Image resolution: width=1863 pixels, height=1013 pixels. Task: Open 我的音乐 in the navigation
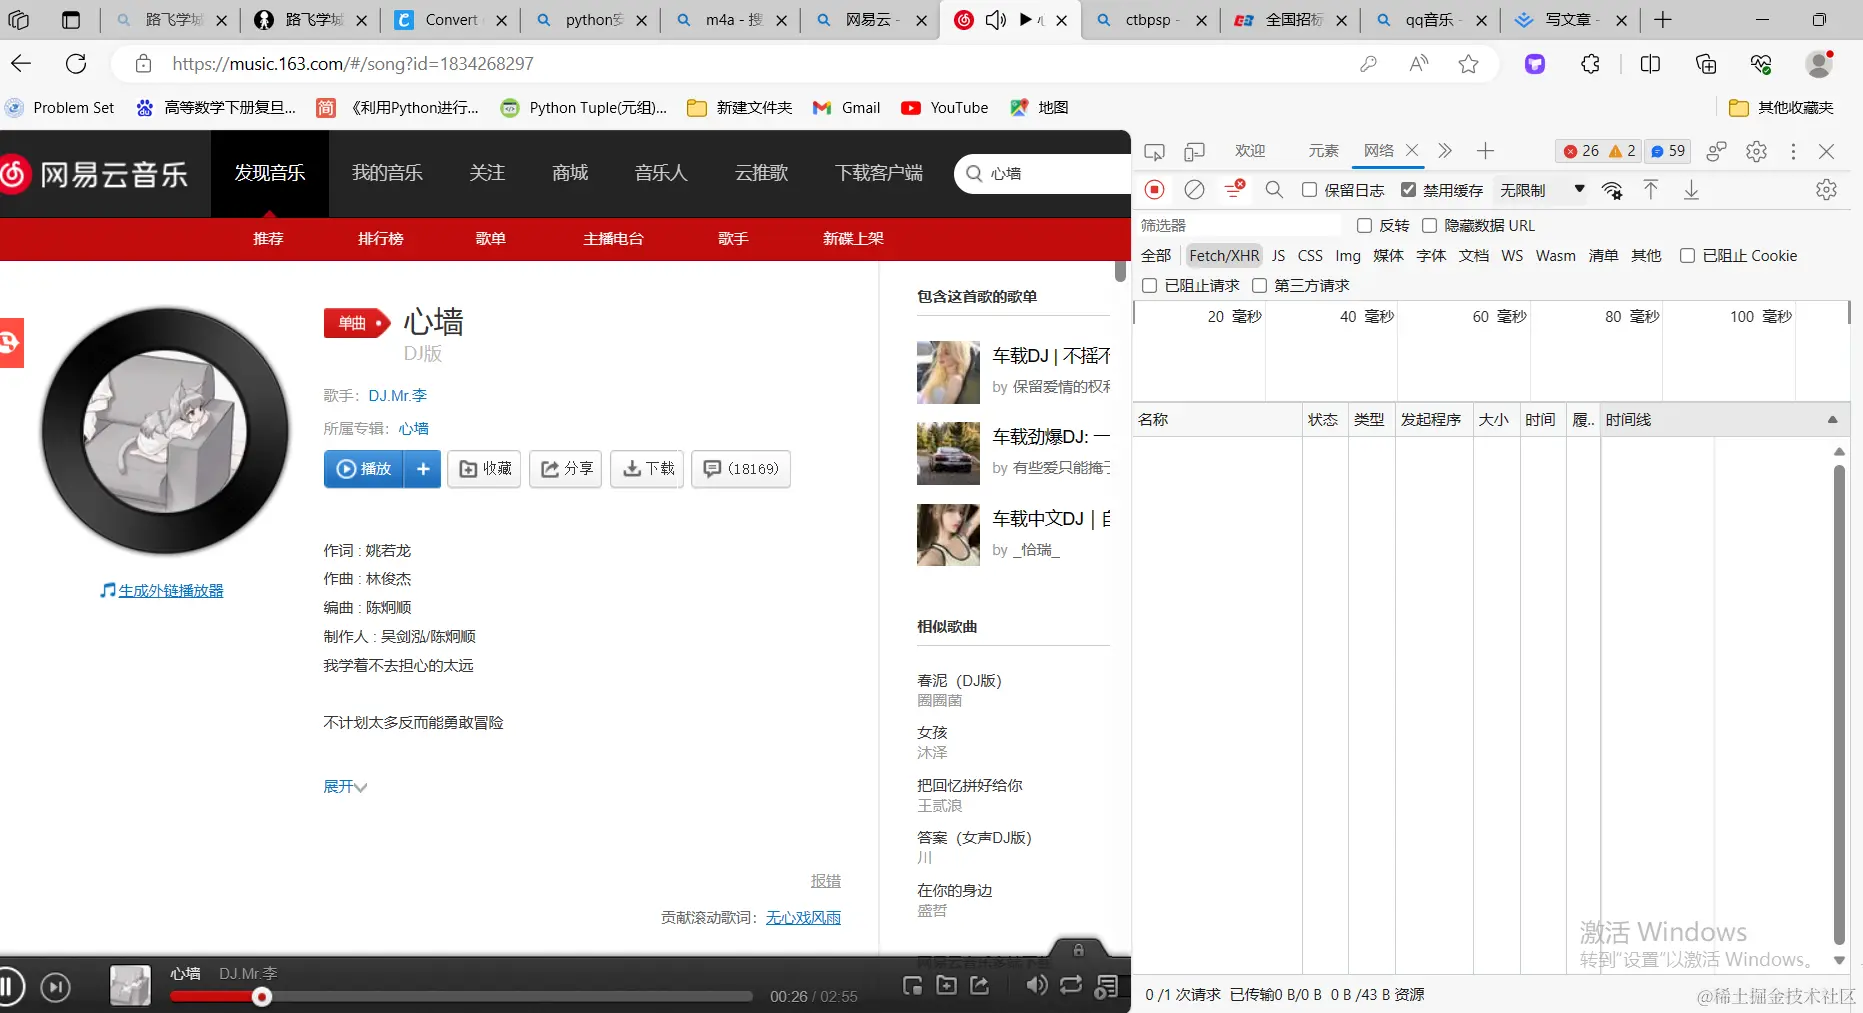(387, 173)
